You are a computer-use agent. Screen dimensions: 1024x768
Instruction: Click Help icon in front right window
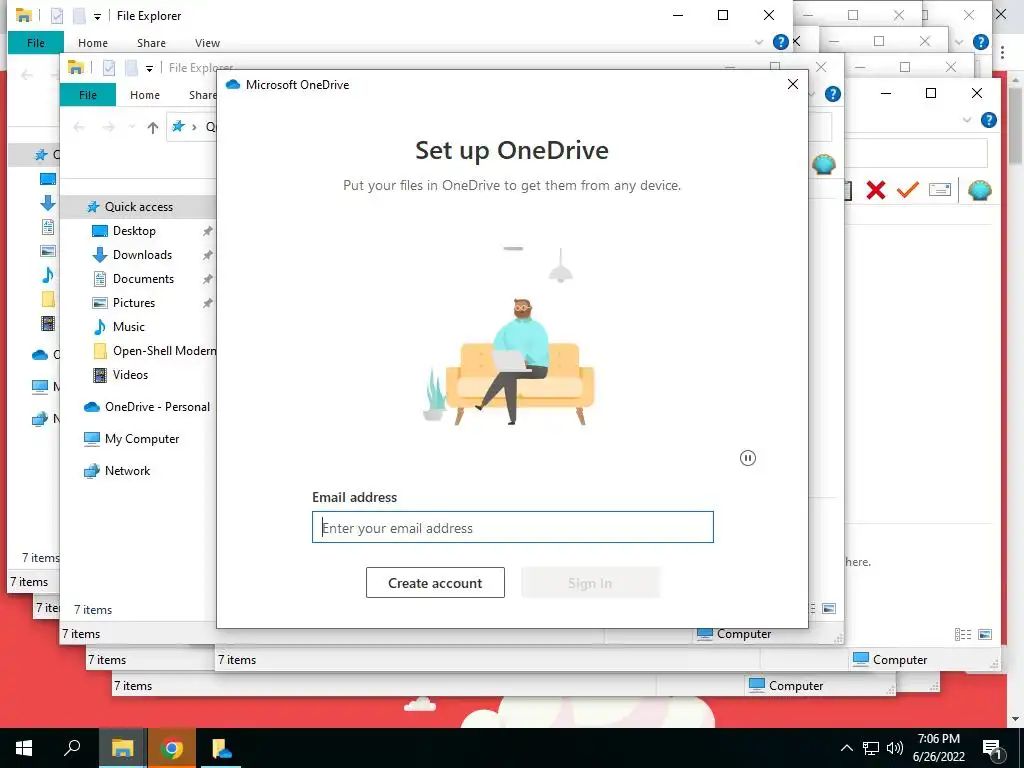(989, 120)
